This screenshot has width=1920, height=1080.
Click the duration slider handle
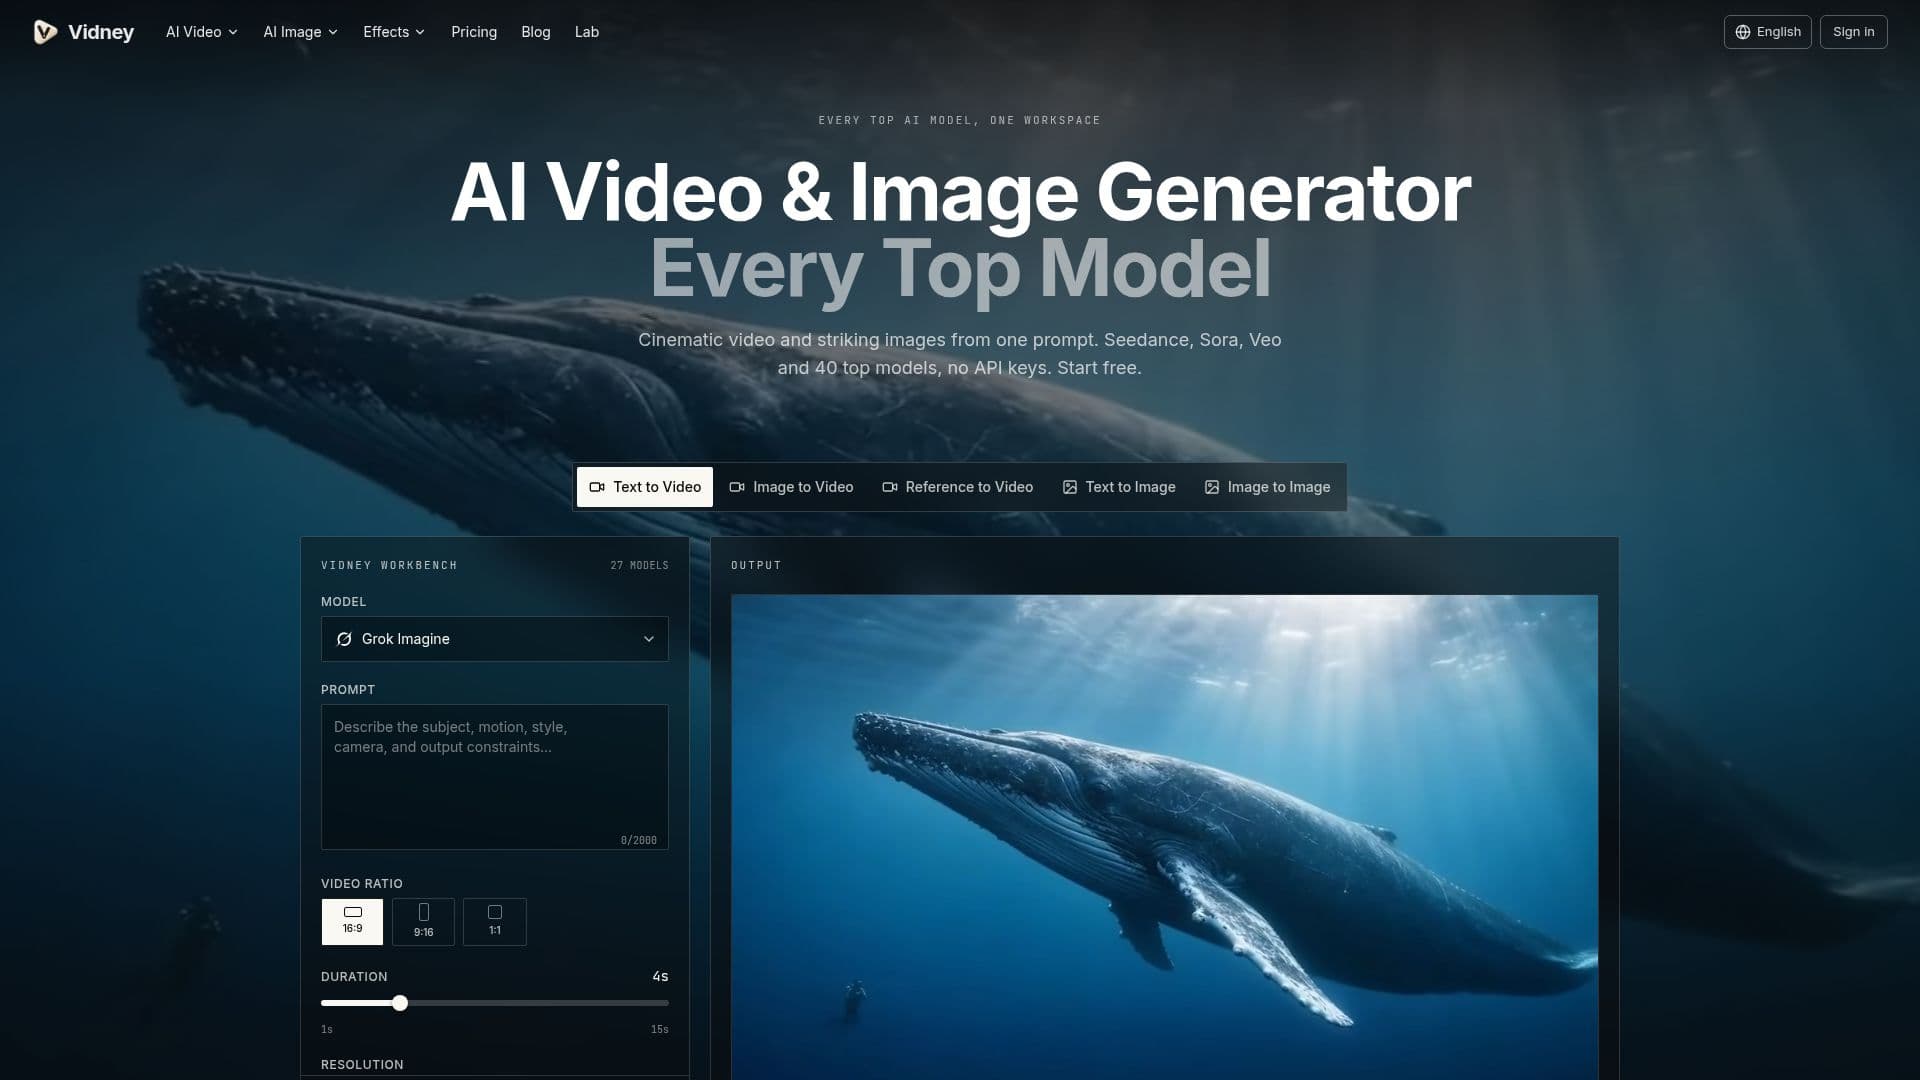click(400, 1003)
